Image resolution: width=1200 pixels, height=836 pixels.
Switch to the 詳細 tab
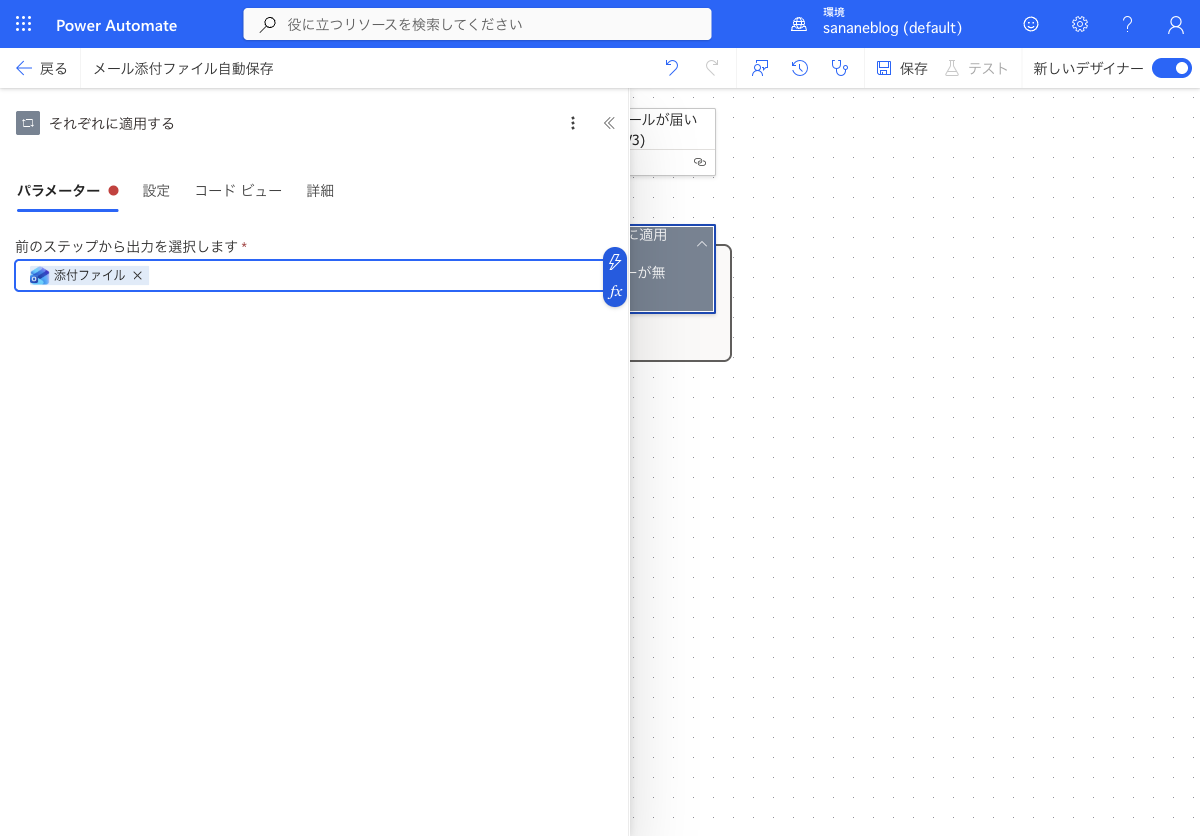click(x=320, y=191)
